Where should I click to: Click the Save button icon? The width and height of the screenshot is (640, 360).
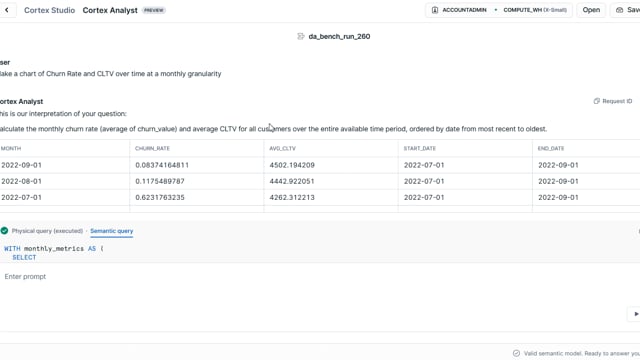[x=620, y=10]
